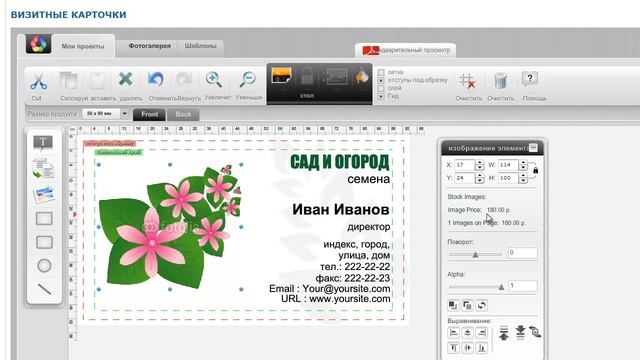Viewport: 640px width, 360px height.
Task: Click align bottom edge icon
Action: 482,348
